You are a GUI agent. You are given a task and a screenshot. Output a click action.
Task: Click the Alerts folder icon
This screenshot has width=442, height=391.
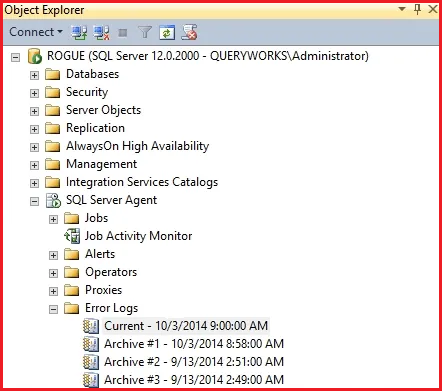72,254
